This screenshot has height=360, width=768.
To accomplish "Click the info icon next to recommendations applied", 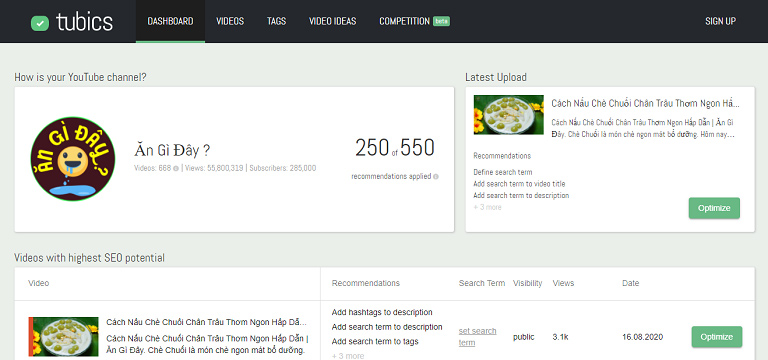I will tap(436, 176).
